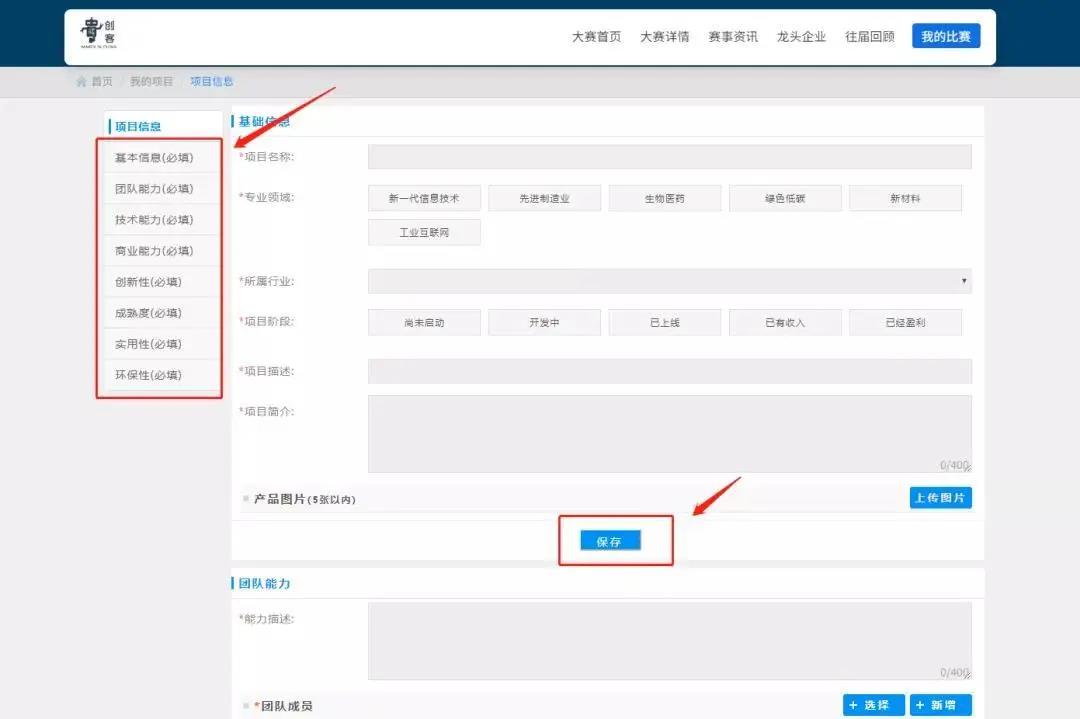
Task: Open the 大赛首页 menu item
Action: pos(596,37)
